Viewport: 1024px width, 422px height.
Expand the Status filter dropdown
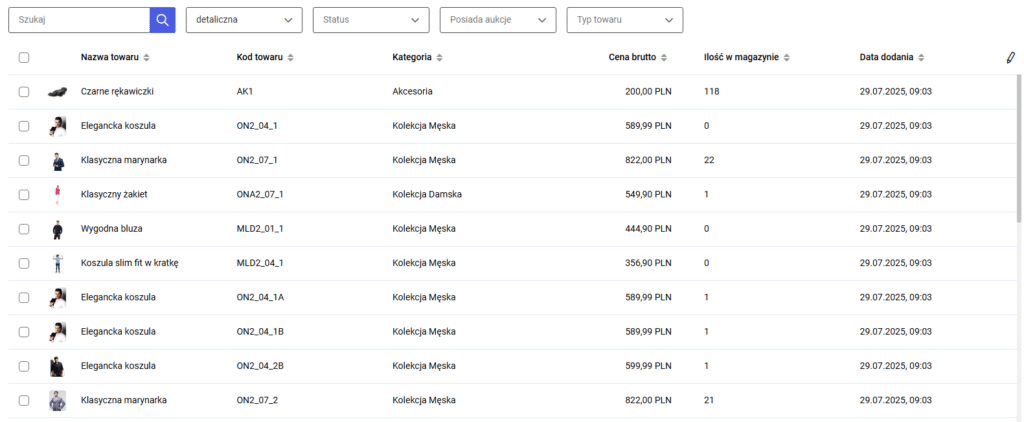[x=371, y=20]
